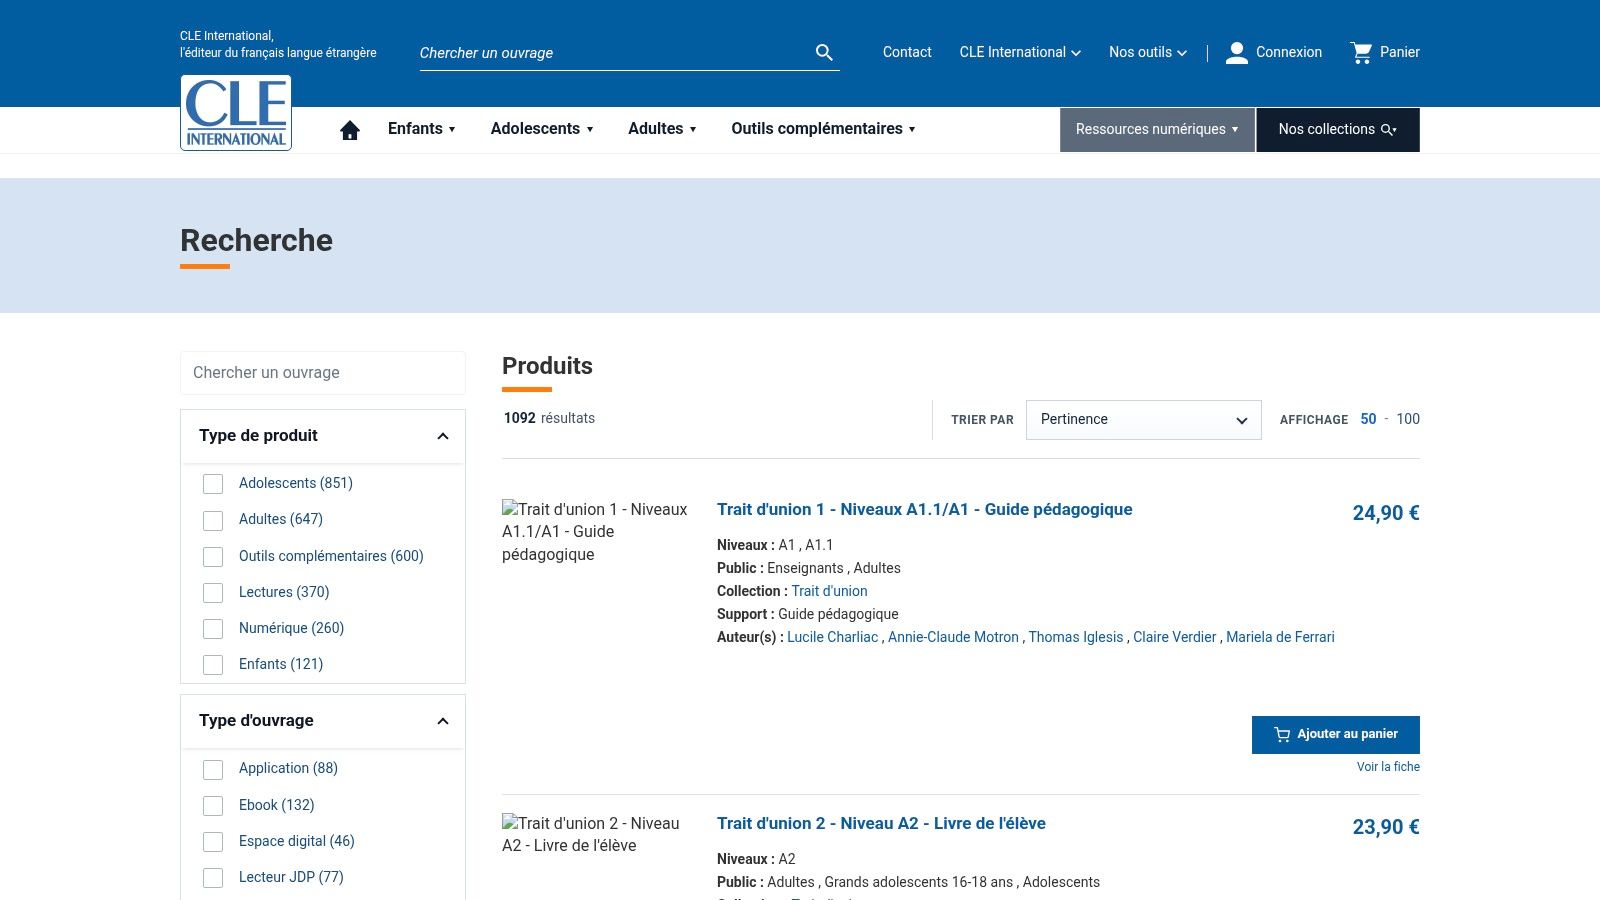Viewport: 1600px width, 900px height.
Task: Open Trait d'union 2 Livre de l'élève title
Action: 881,824
